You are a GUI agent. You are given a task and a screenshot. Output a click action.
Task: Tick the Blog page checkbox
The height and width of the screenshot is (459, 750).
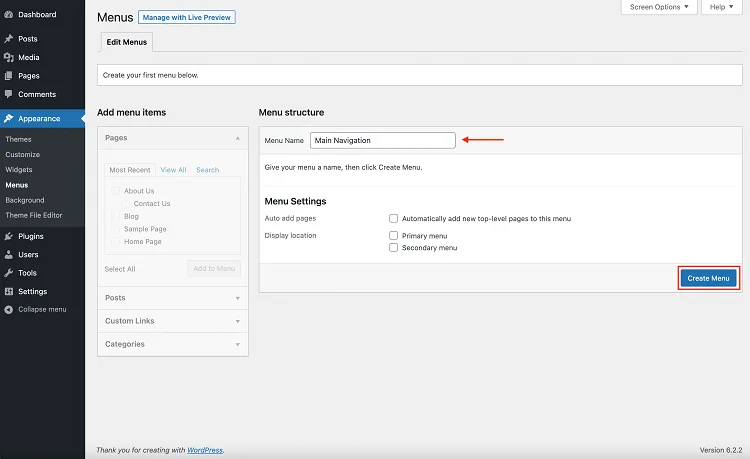coord(115,216)
